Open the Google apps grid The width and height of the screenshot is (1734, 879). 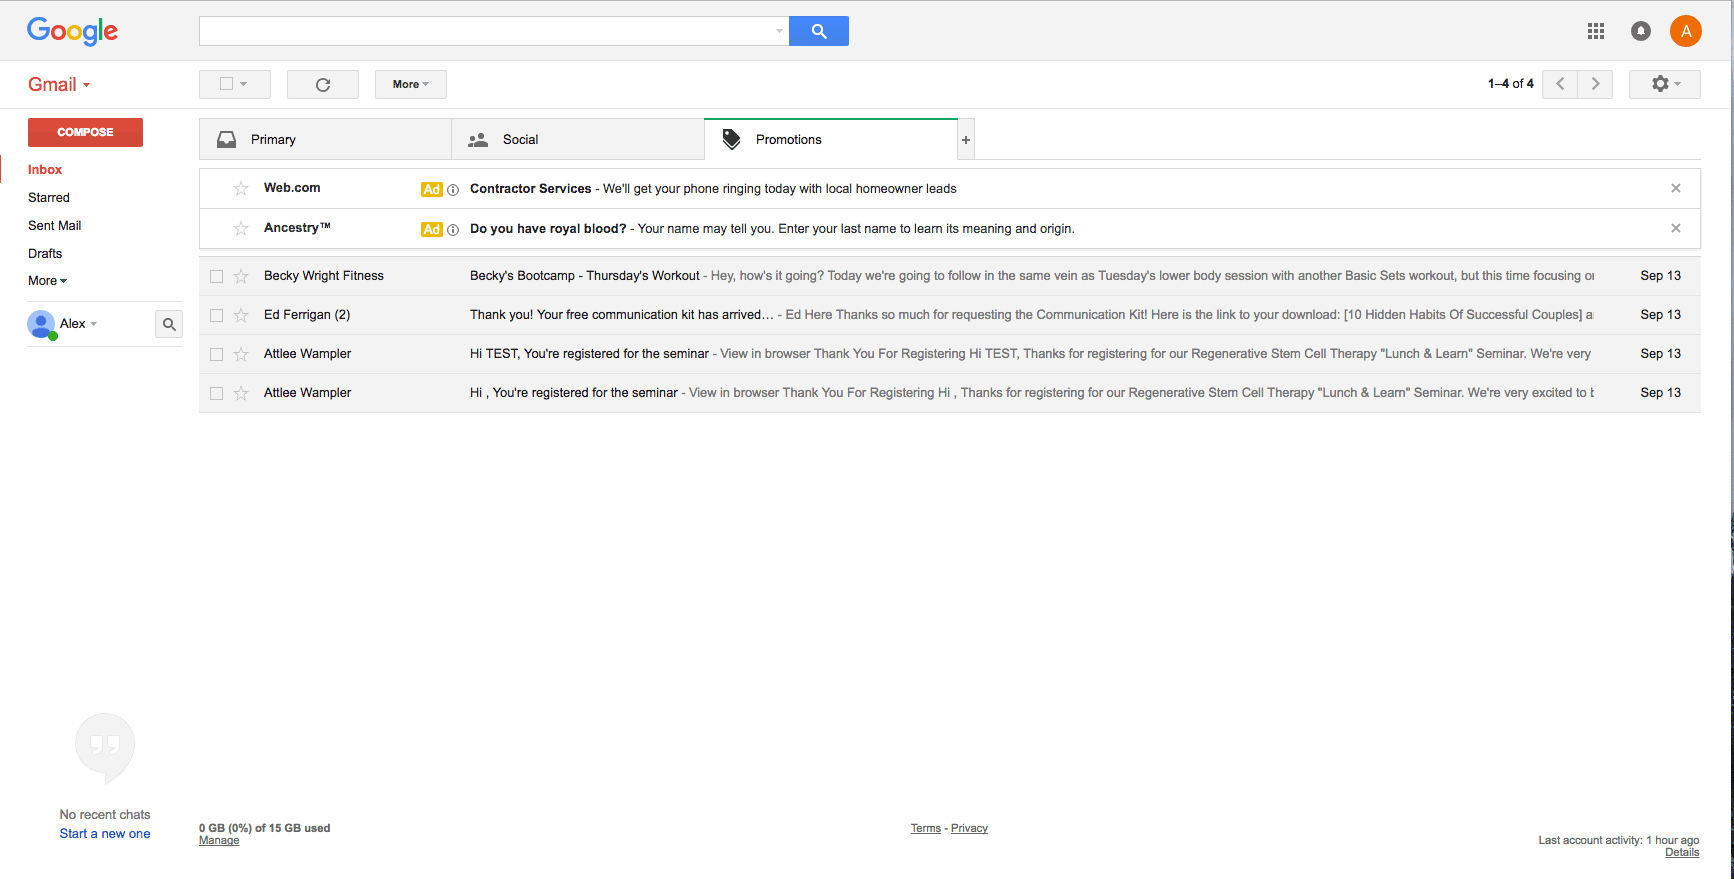coord(1595,31)
